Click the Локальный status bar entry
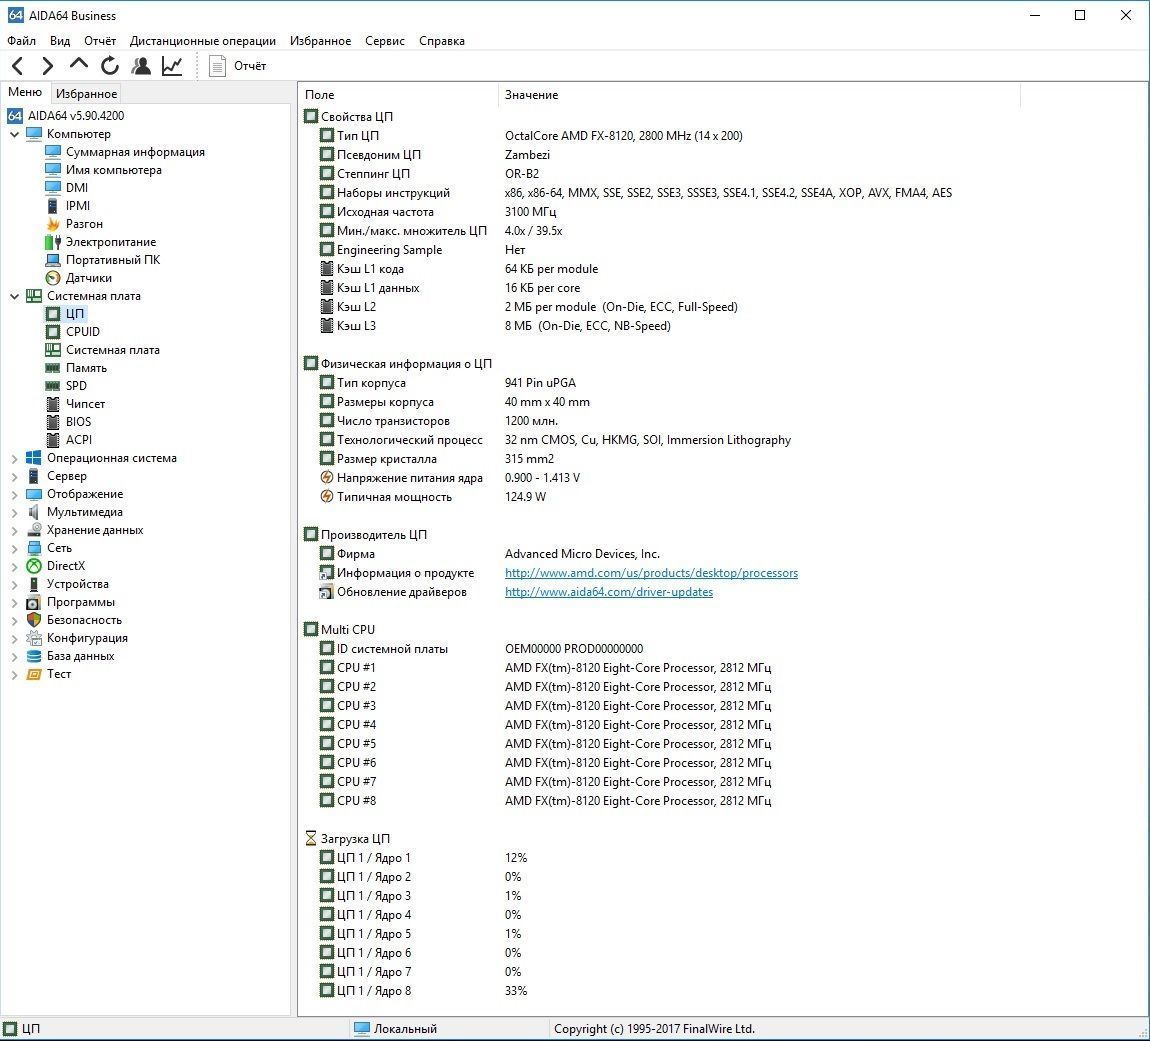 [x=396, y=1029]
